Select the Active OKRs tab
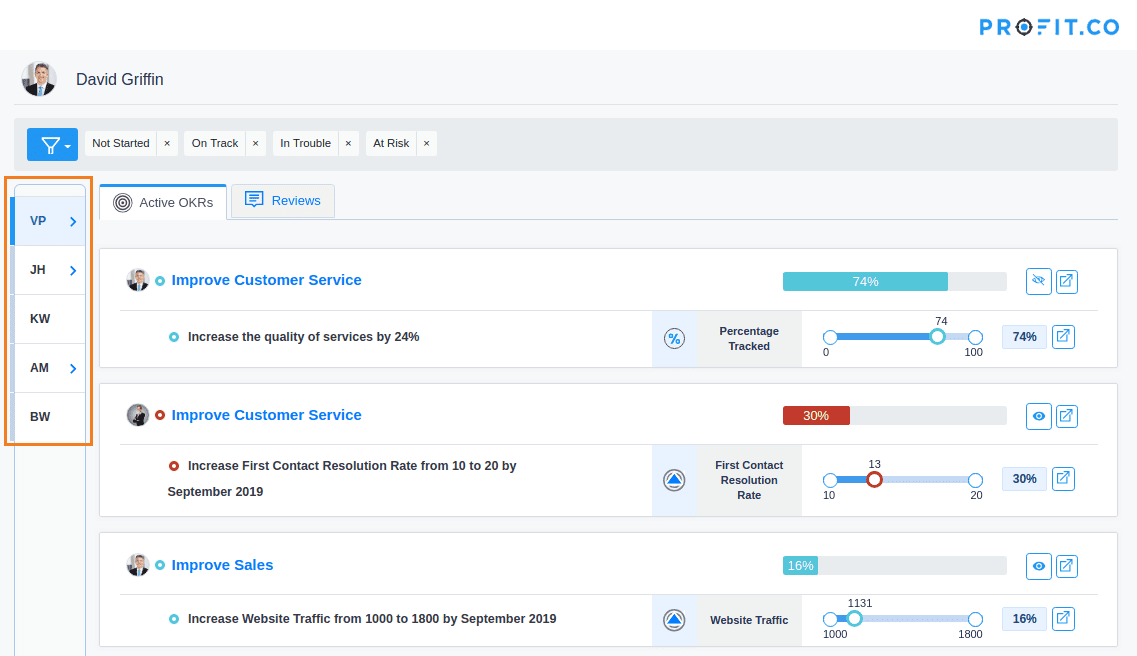Viewport: 1137px width, 656px height. point(163,201)
